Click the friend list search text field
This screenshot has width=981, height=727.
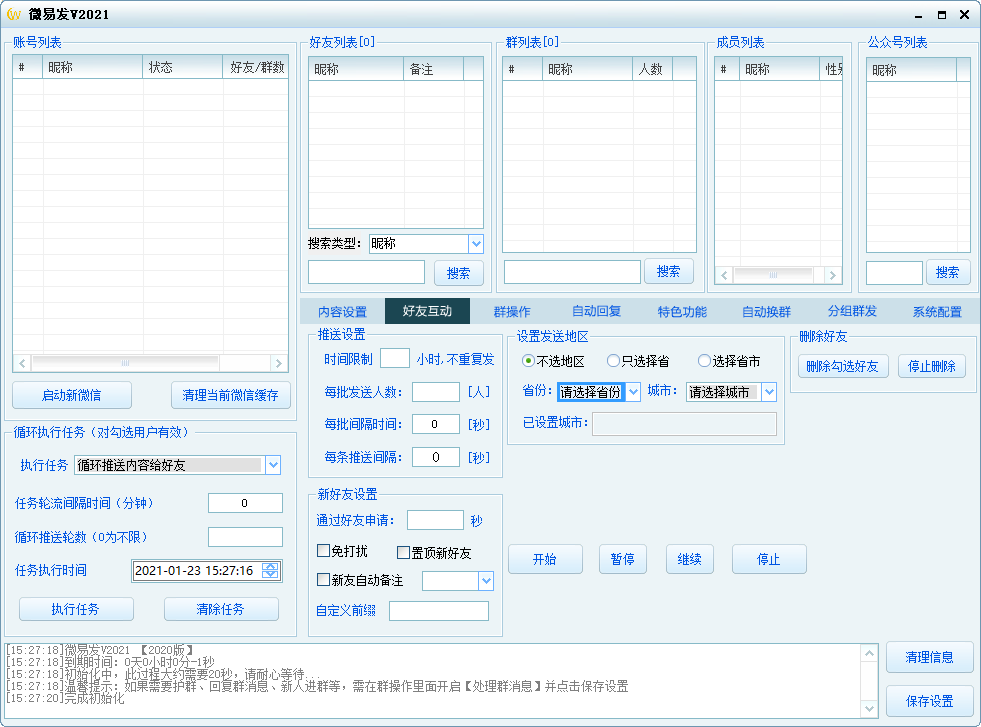coord(367,272)
